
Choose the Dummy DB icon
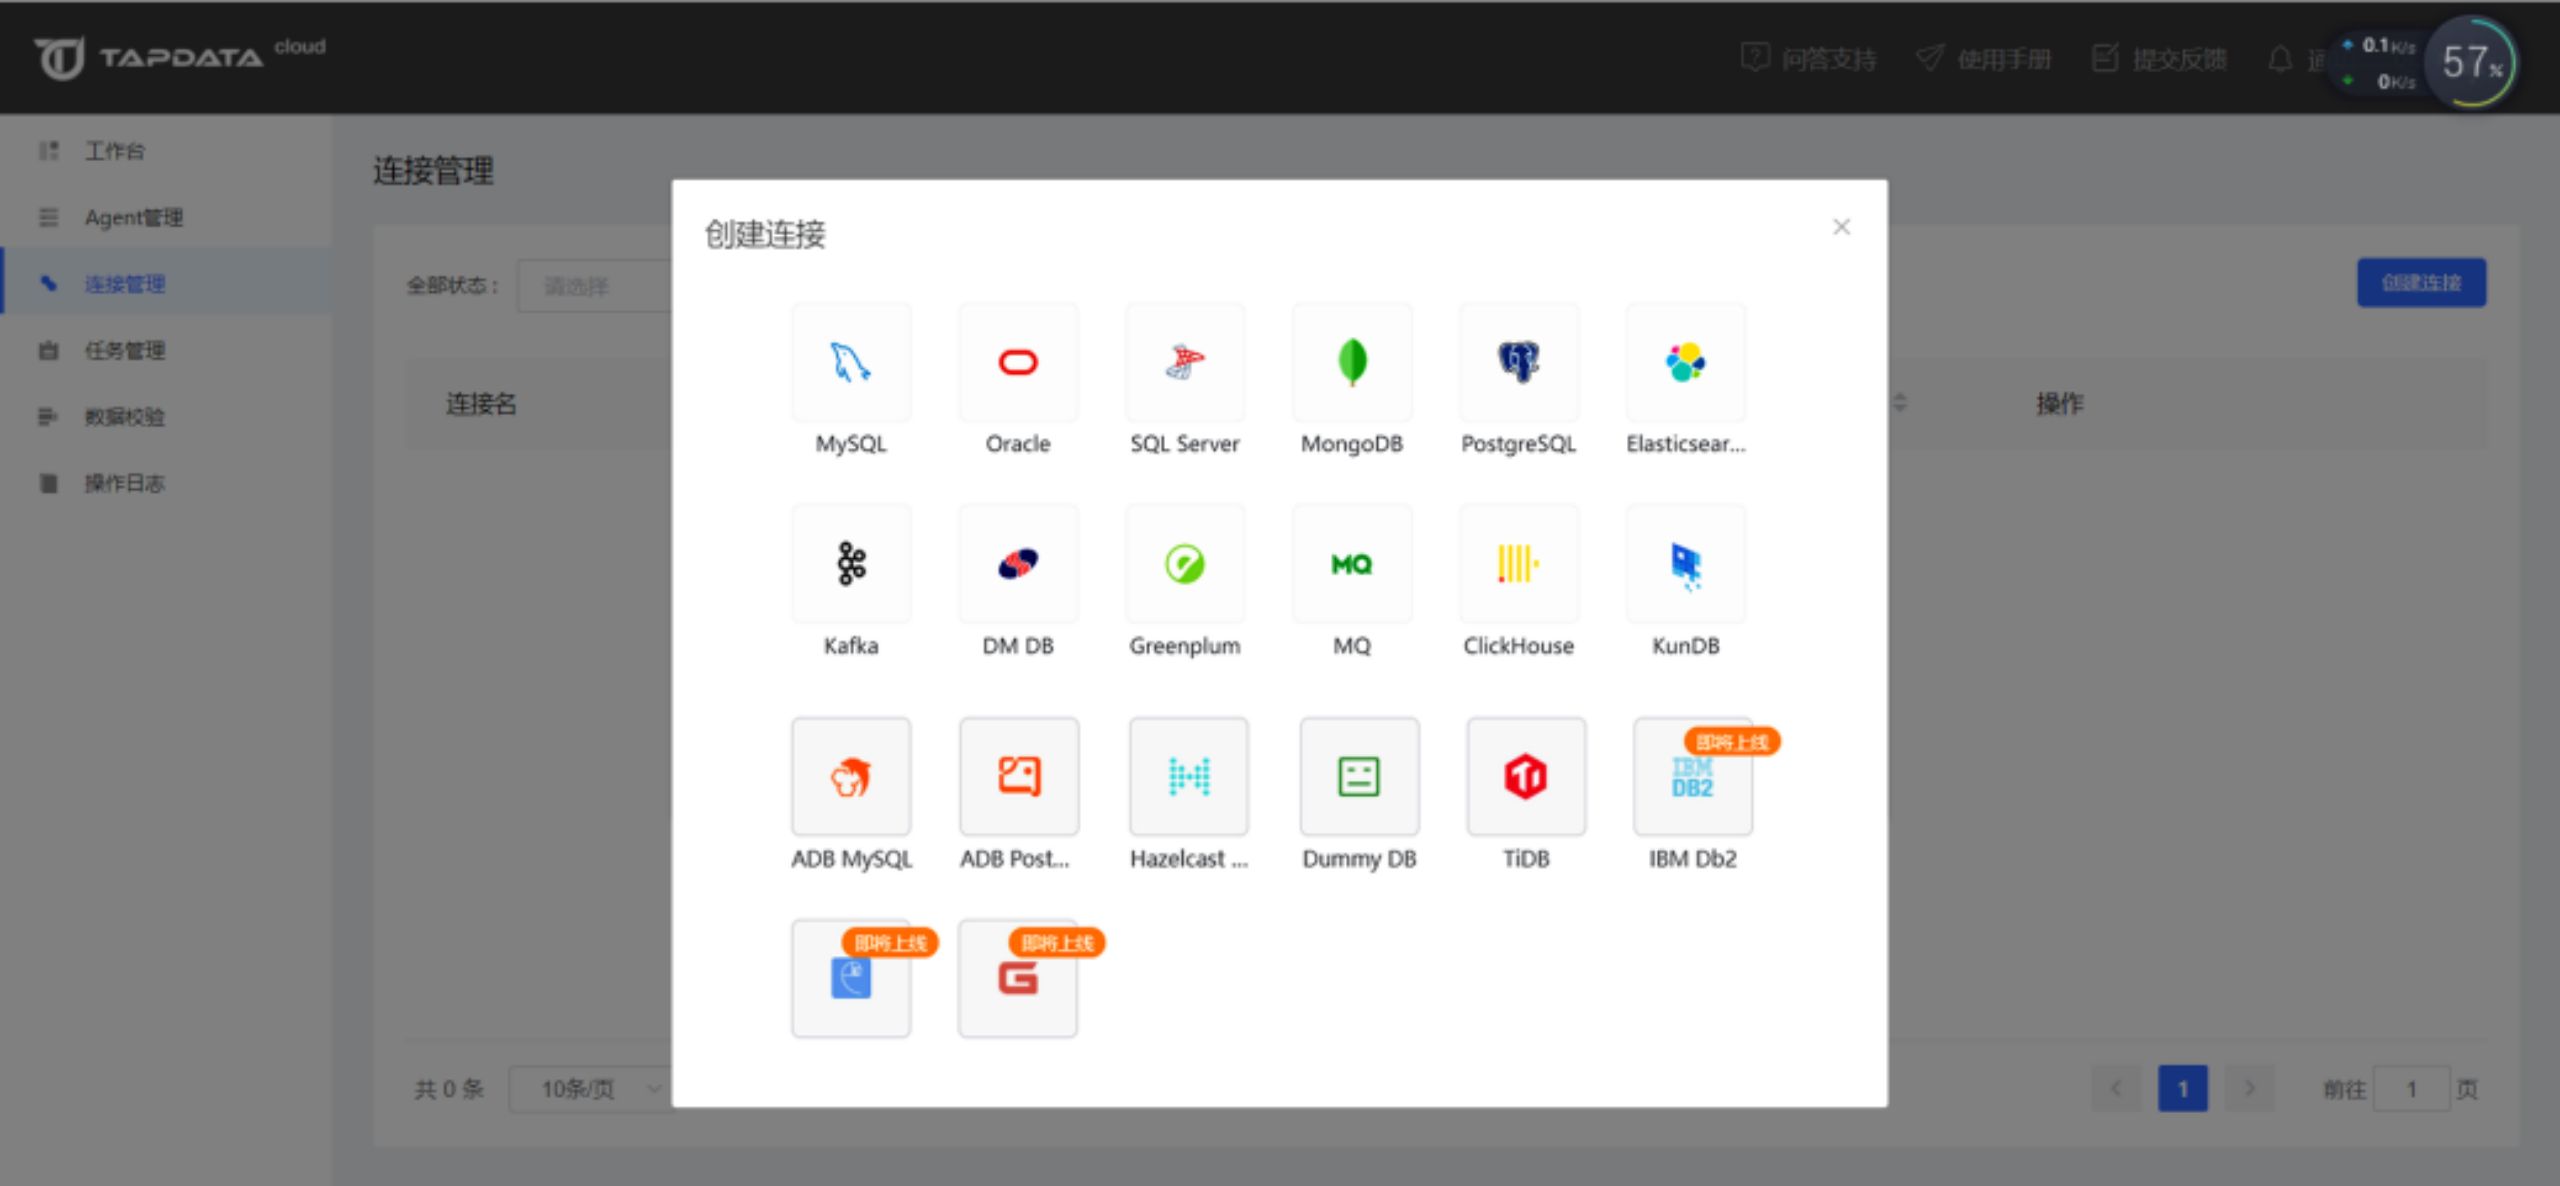point(1358,776)
